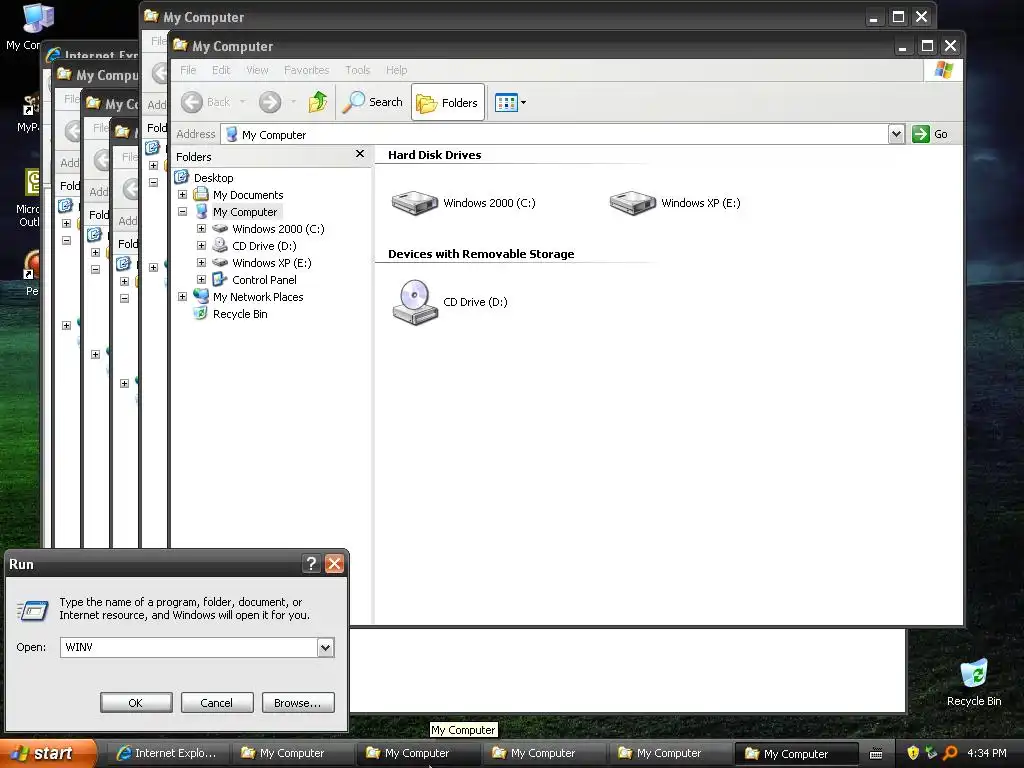This screenshot has width=1024, height=768.
Task: Open the View menu
Action: point(257,70)
